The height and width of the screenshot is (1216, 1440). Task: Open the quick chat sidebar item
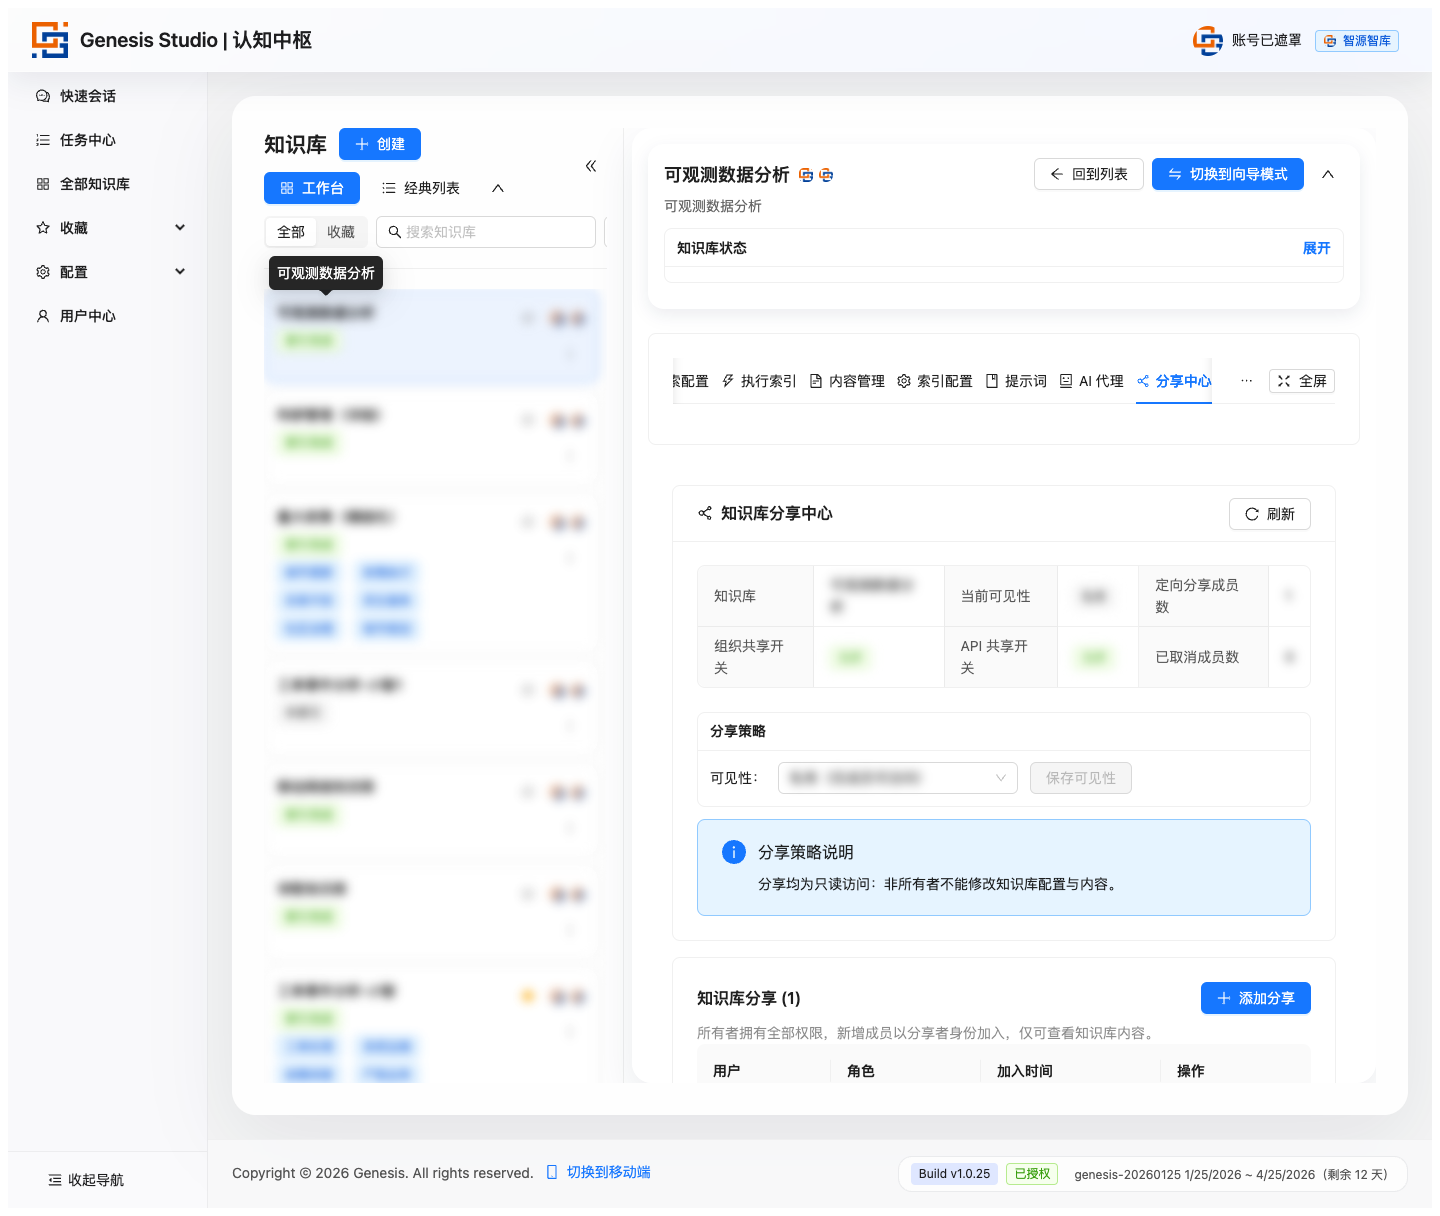click(88, 96)
